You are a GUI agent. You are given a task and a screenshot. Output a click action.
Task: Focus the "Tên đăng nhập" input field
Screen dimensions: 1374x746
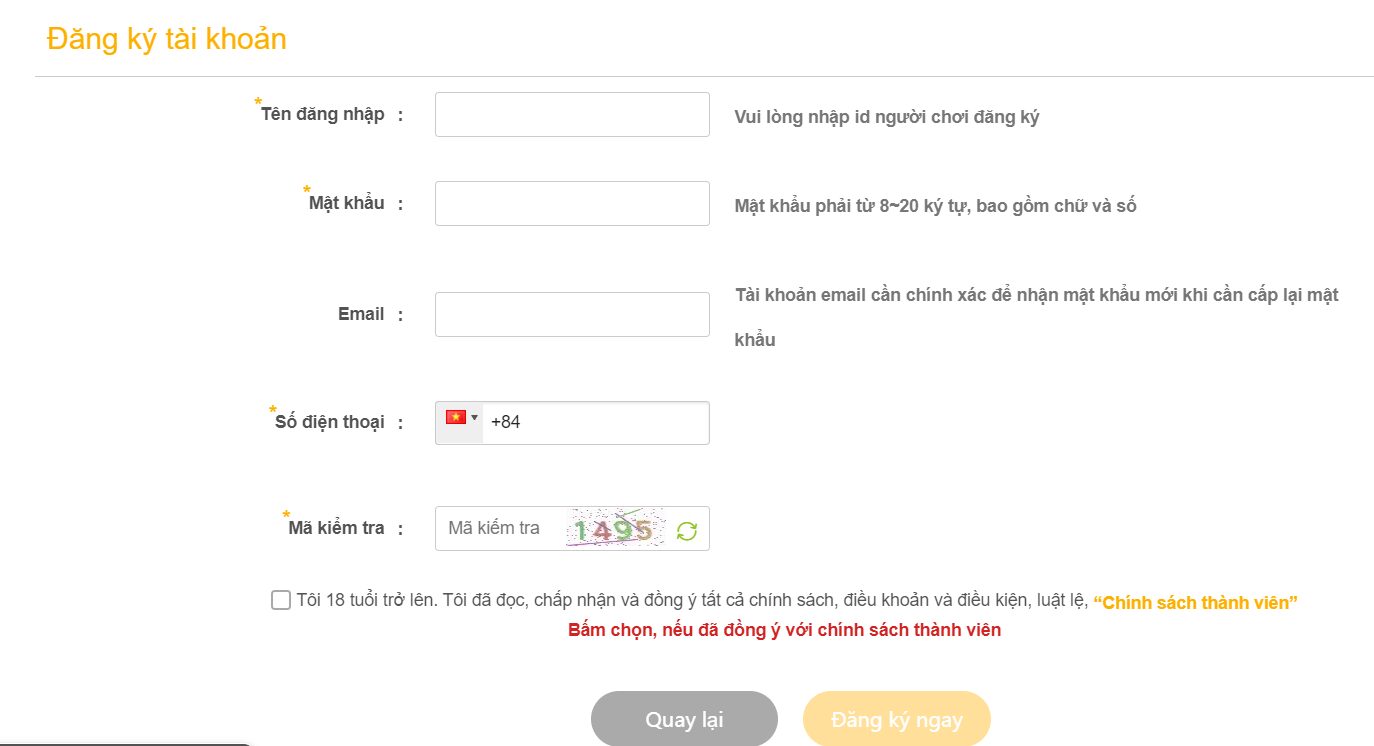(x=572, y=115)
